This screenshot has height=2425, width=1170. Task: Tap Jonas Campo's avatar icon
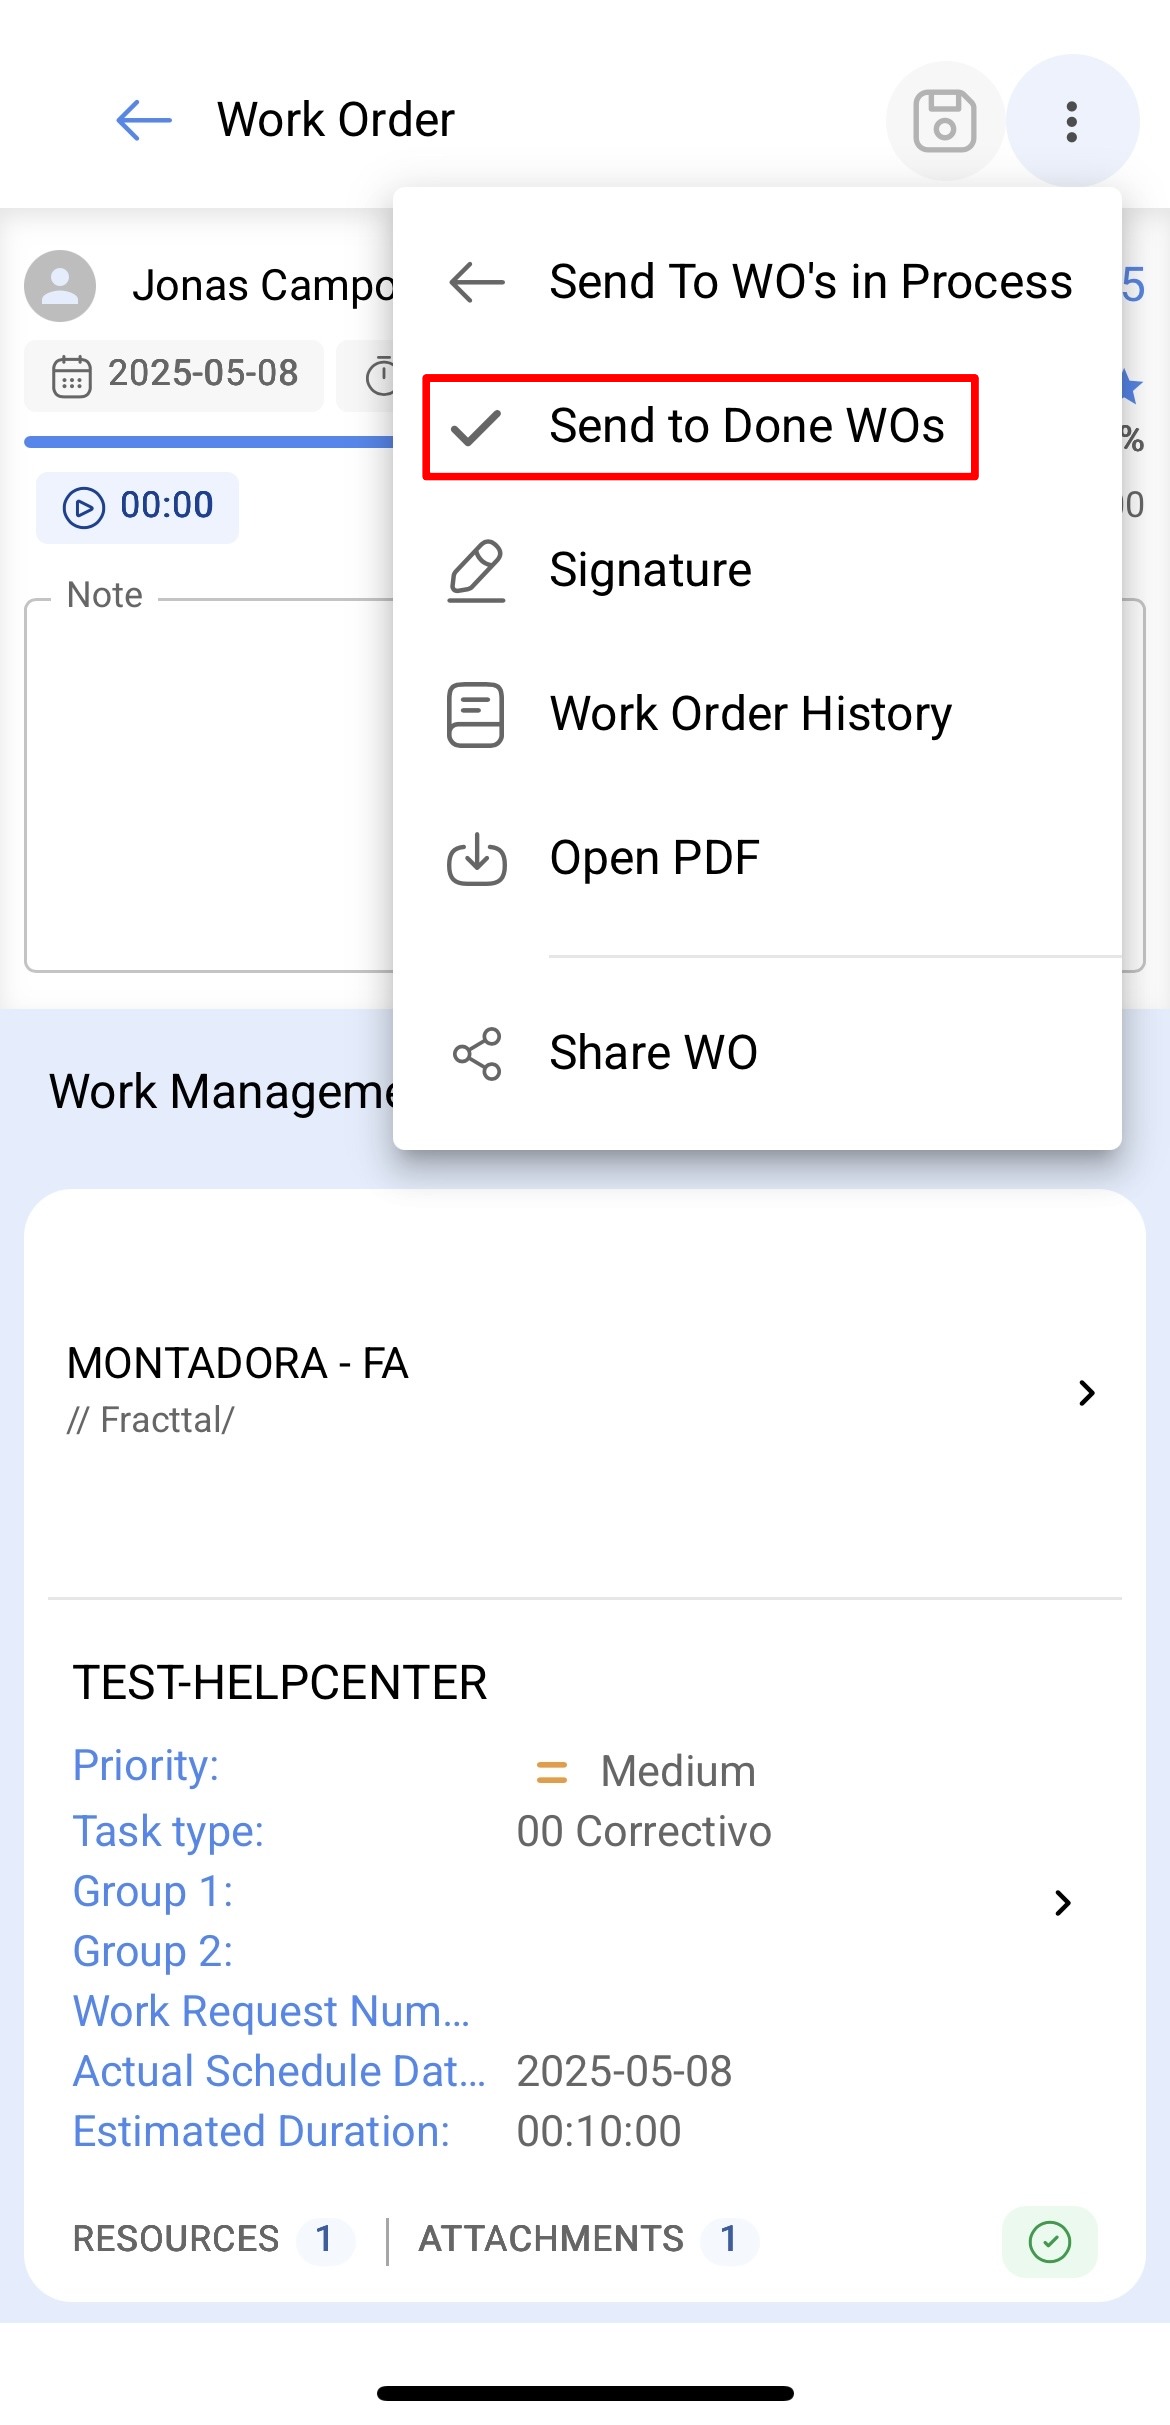pos(60,286)
